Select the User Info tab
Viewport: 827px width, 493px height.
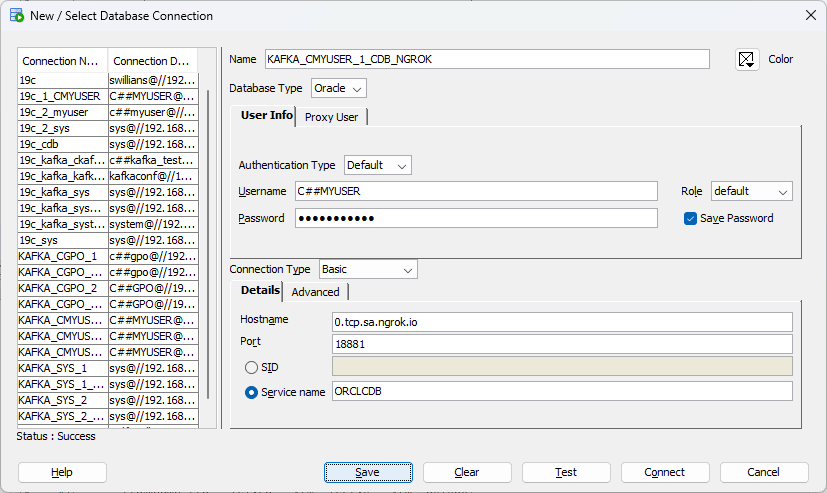tap(266, 116)
